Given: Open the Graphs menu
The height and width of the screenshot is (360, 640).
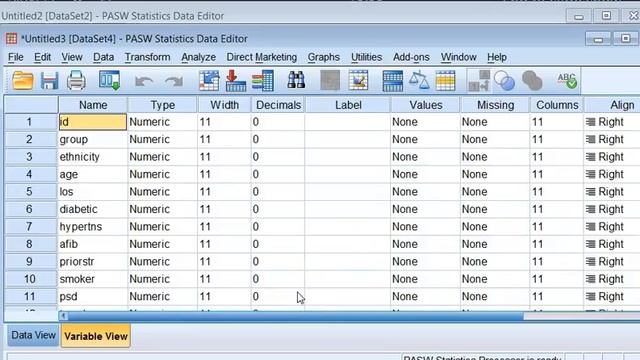Looking at the screenshot, I should tap(323, 57).
